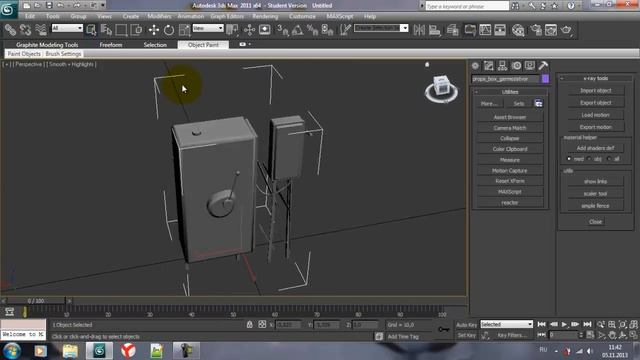Click the Reset XForm button
This screenshot has height=360, width=640.
(x=510, y=181)
